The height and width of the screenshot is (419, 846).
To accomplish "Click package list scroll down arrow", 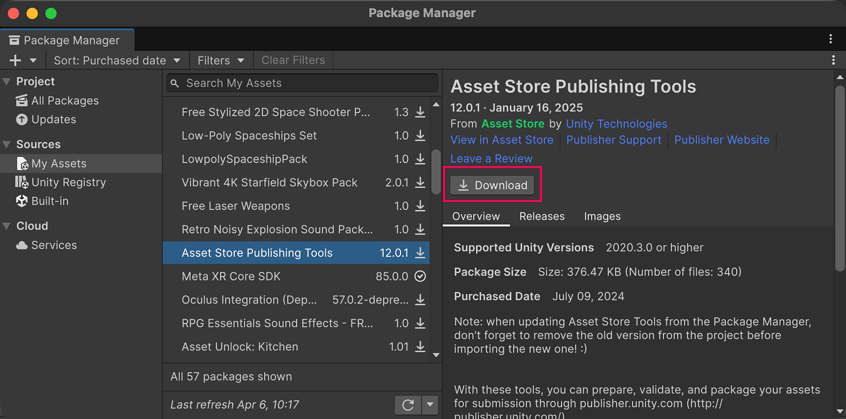I will pyautogui.click(x=436, y=355).
